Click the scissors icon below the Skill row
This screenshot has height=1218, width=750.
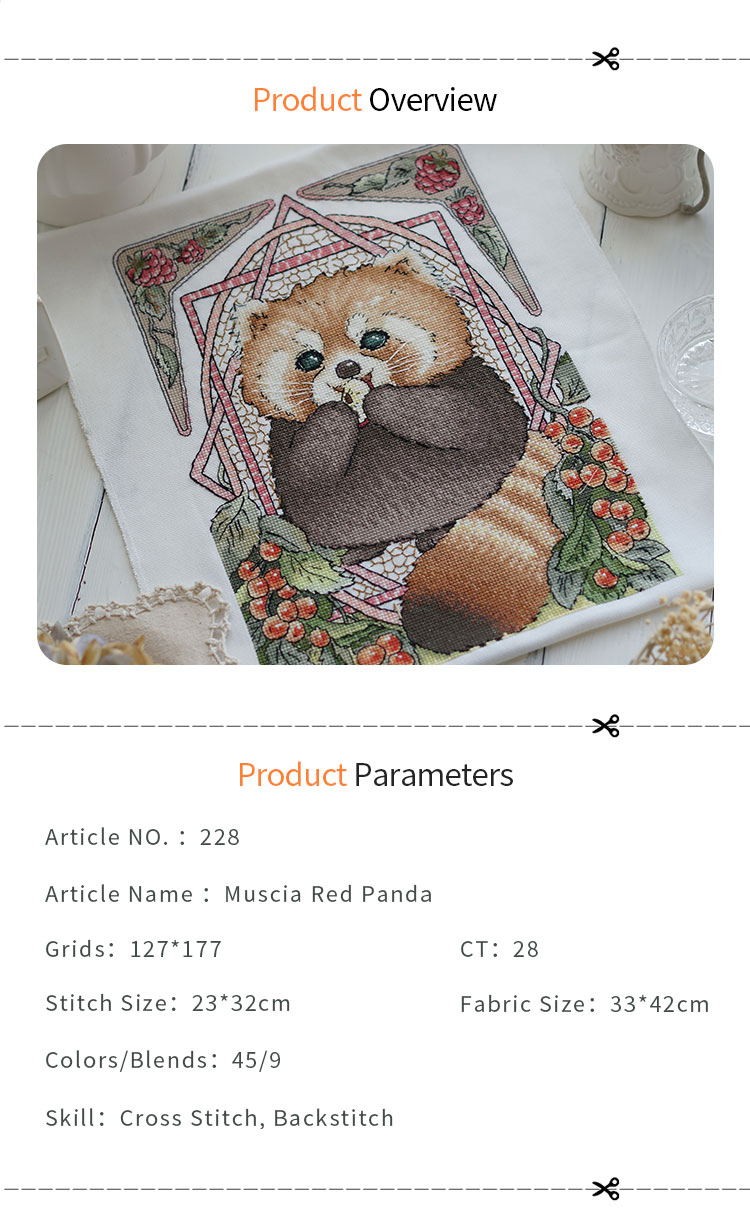tap(606, 1189)
